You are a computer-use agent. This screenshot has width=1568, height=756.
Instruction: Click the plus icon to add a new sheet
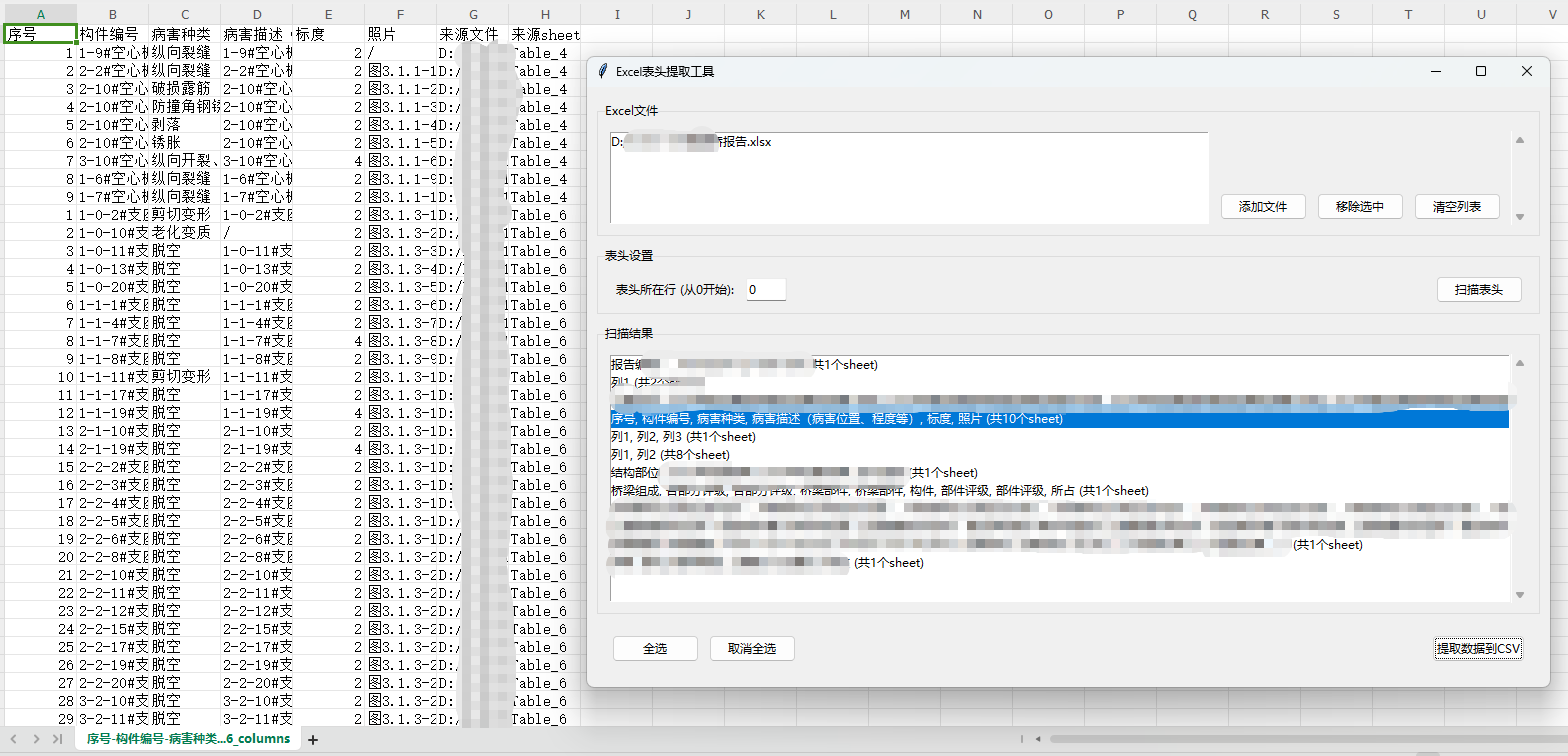[x=313, y=740]
